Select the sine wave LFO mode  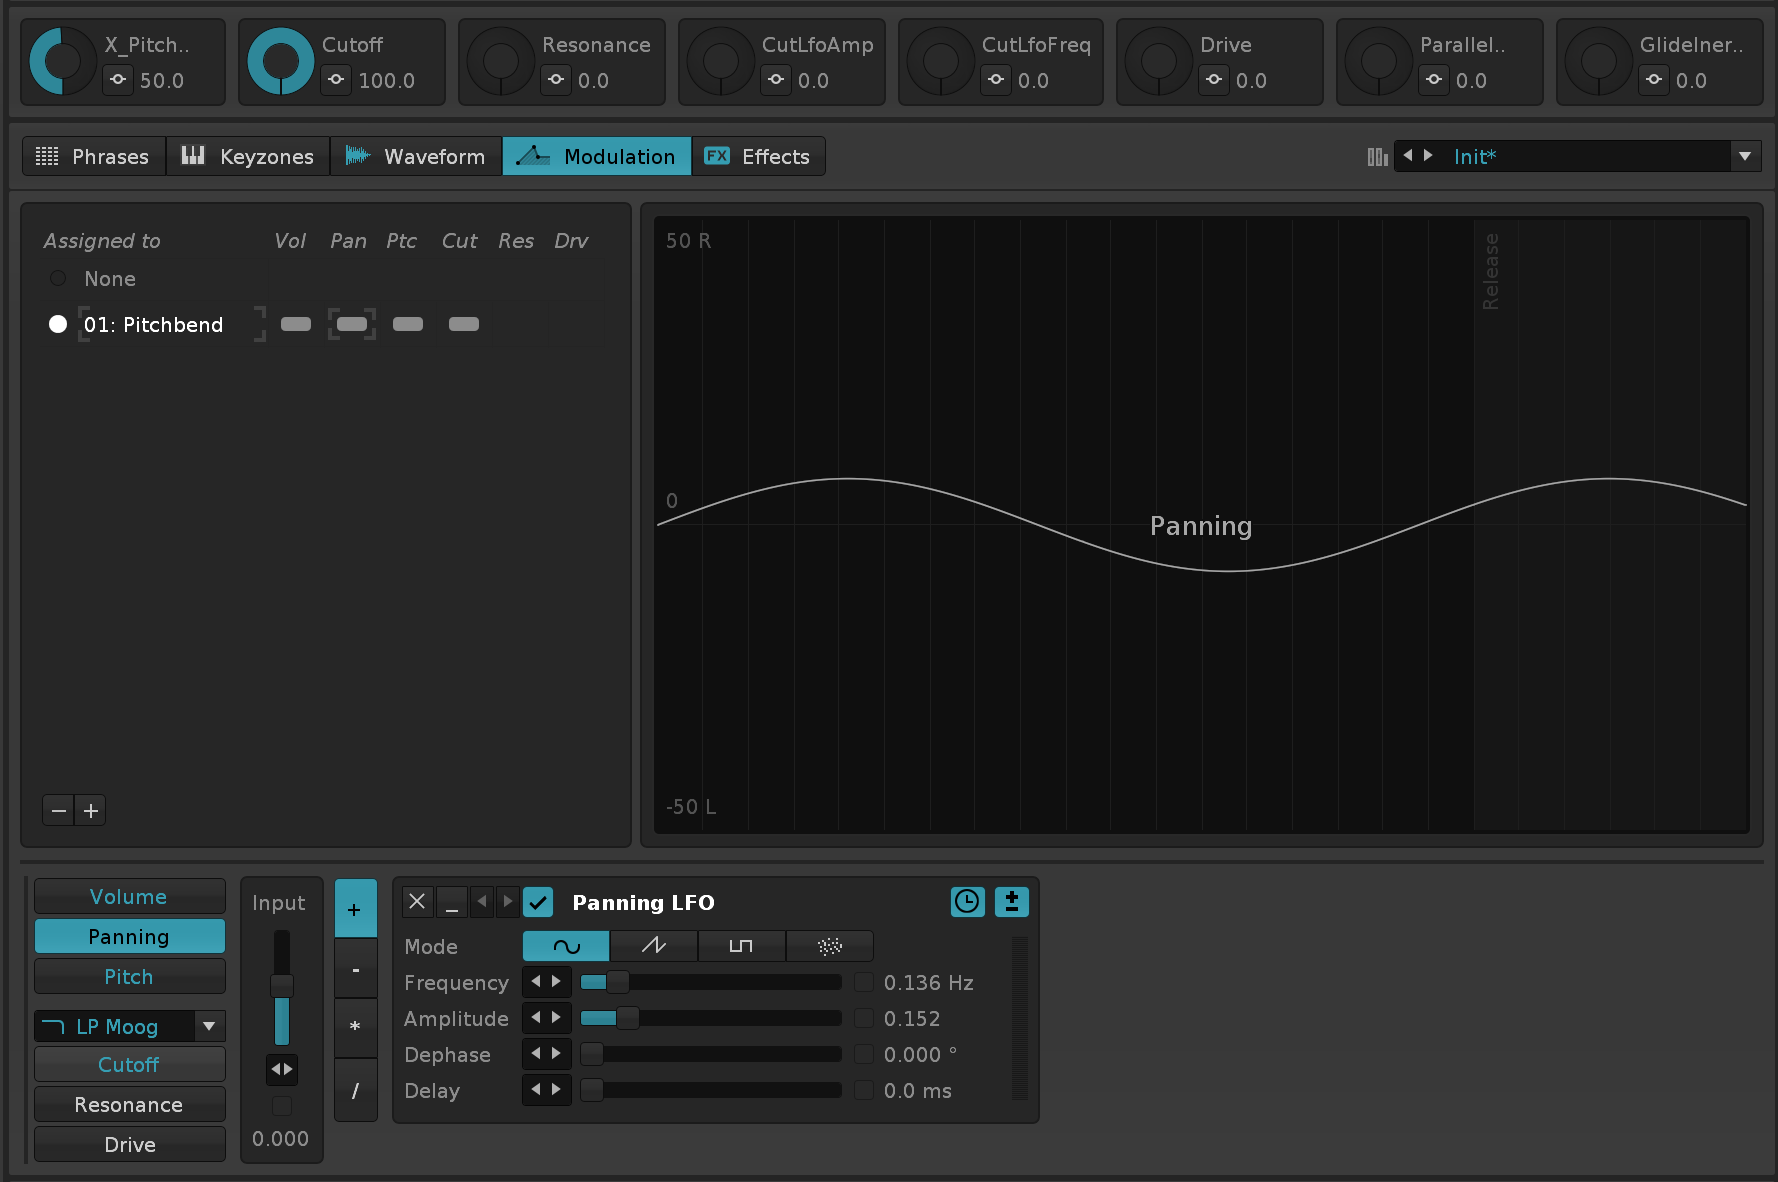point(566,946)
